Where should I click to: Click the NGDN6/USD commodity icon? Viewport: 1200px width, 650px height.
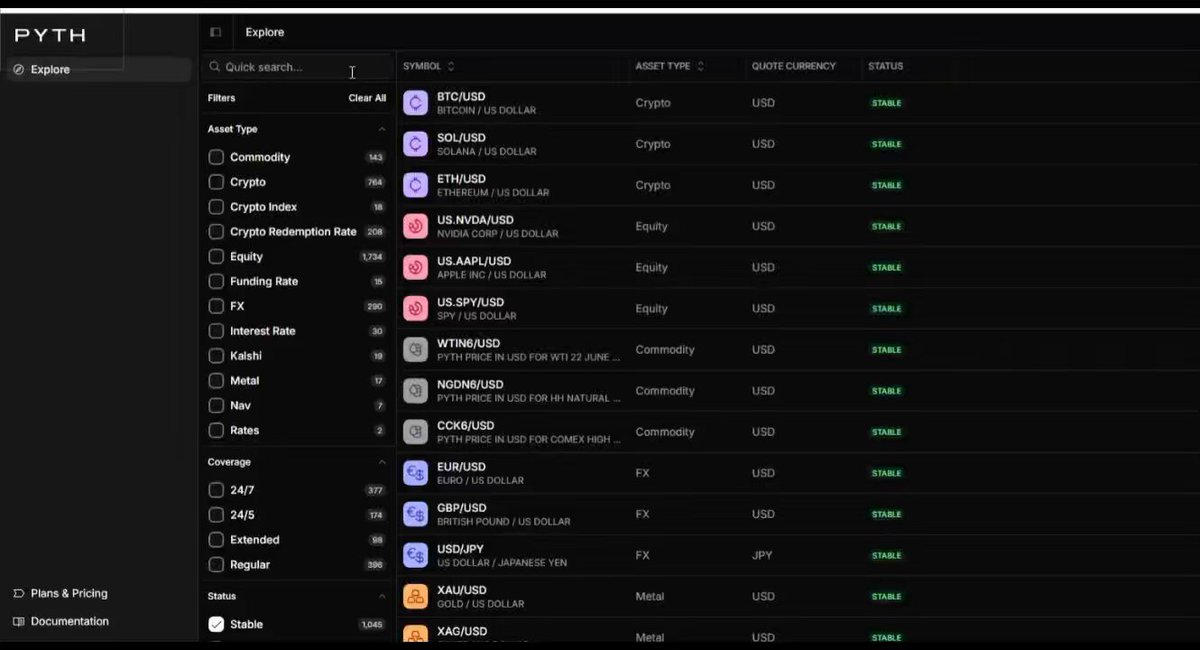tap(416, 391)
